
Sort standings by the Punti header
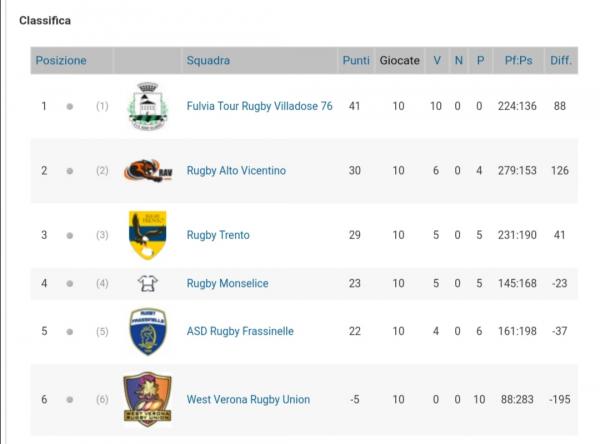tap(356, 60)
